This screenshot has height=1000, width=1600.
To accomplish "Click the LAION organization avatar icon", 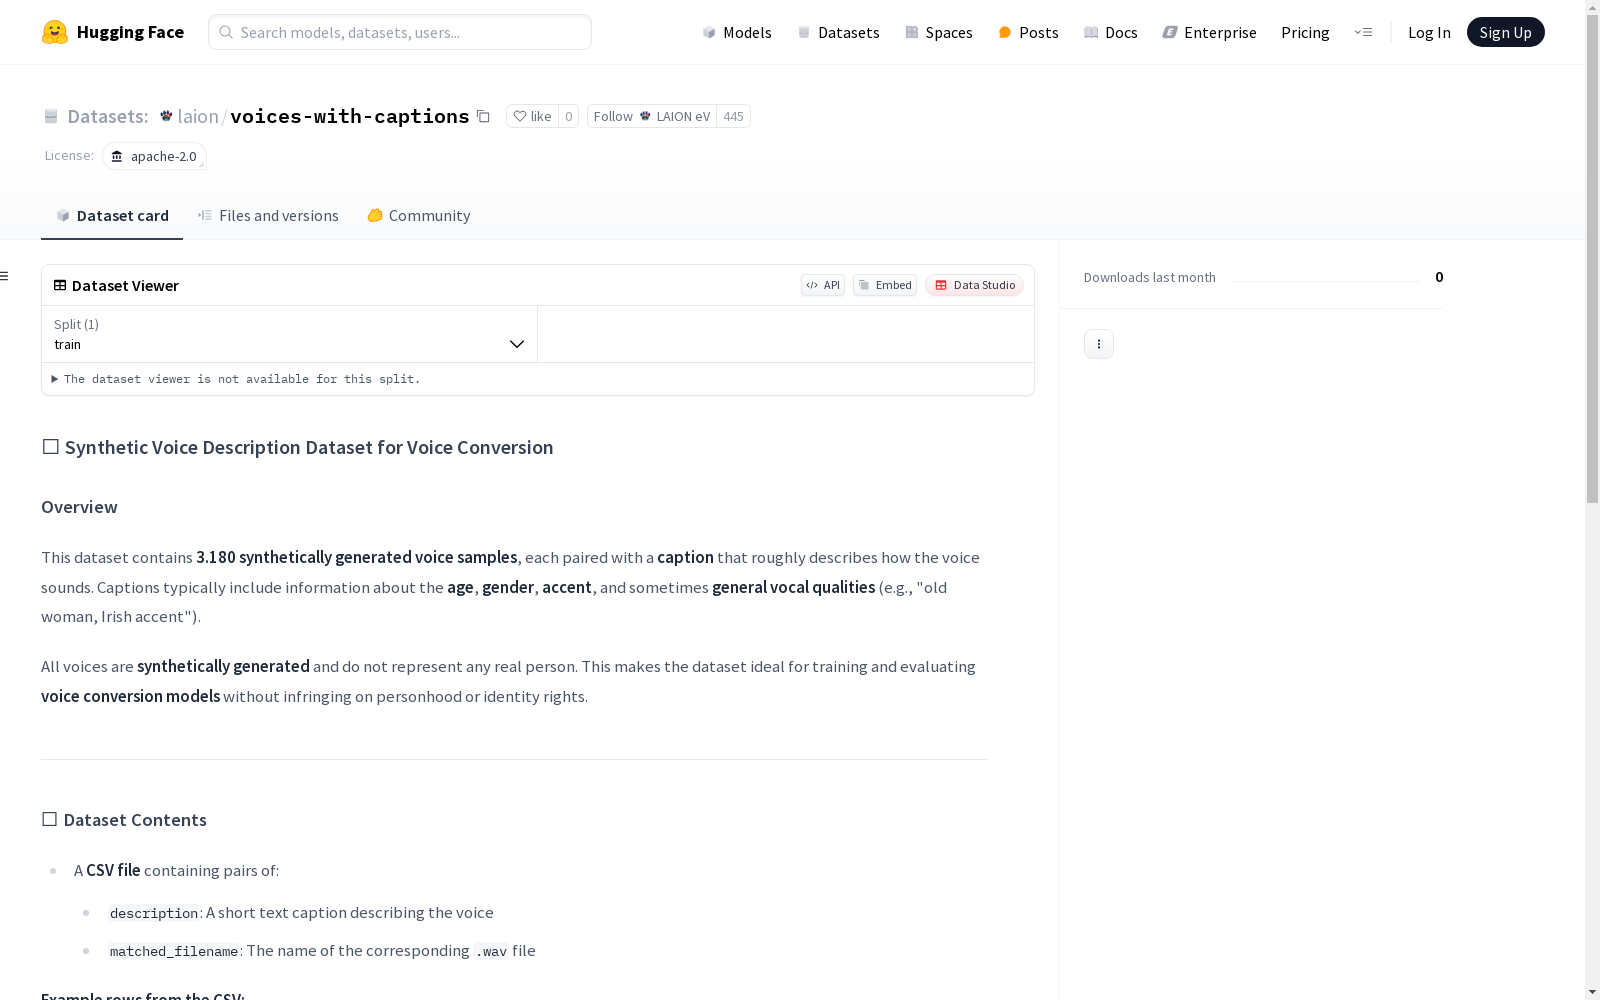I will coord(166,116).
